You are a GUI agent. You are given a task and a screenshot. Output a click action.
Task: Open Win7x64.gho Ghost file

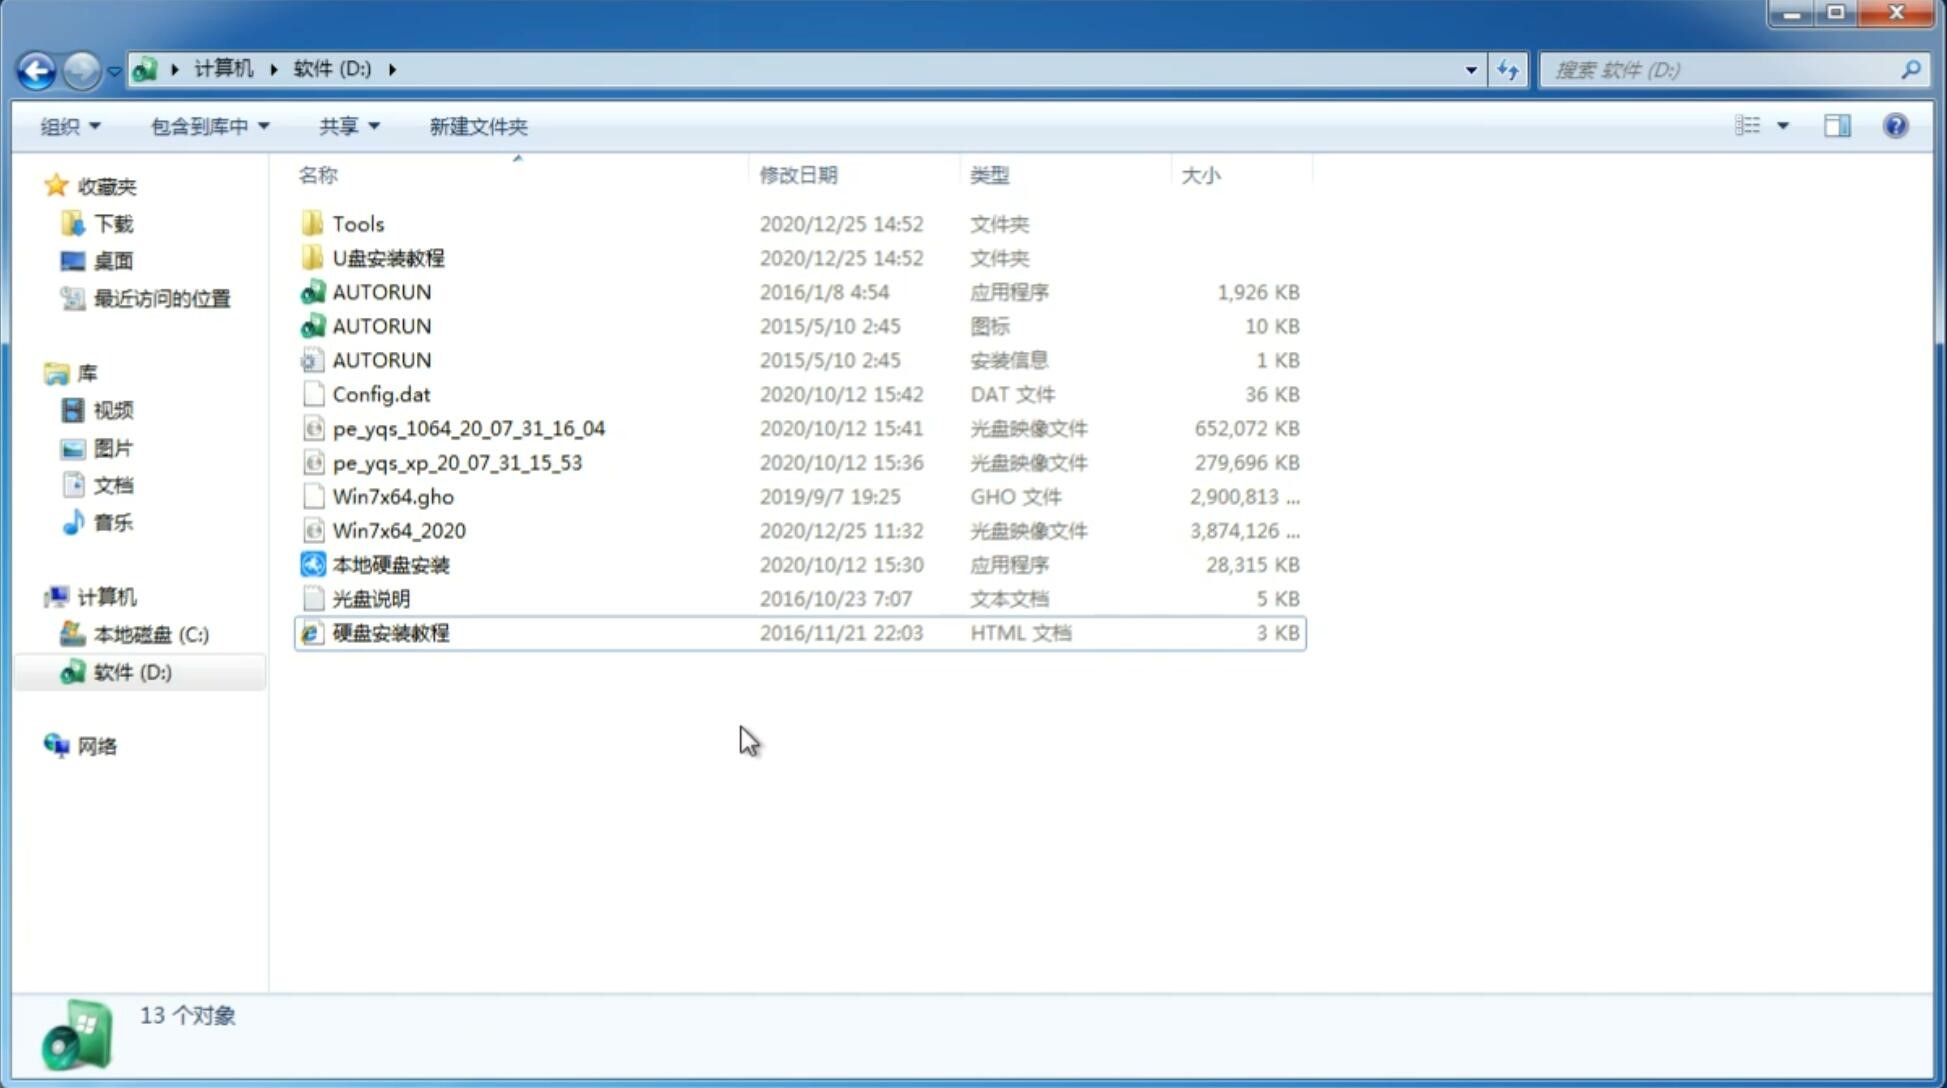392,496
